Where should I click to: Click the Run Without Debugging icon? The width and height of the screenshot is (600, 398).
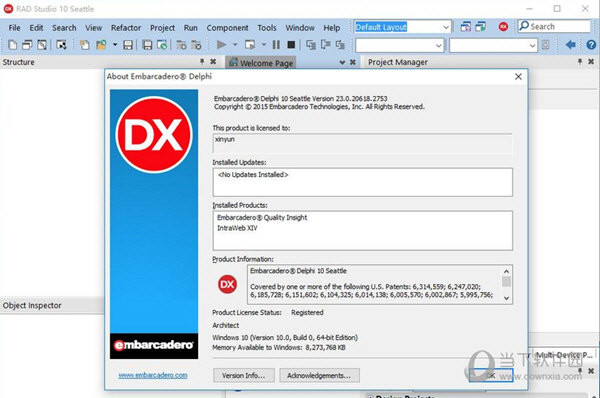pyautogui.click(x=250, y=45)
